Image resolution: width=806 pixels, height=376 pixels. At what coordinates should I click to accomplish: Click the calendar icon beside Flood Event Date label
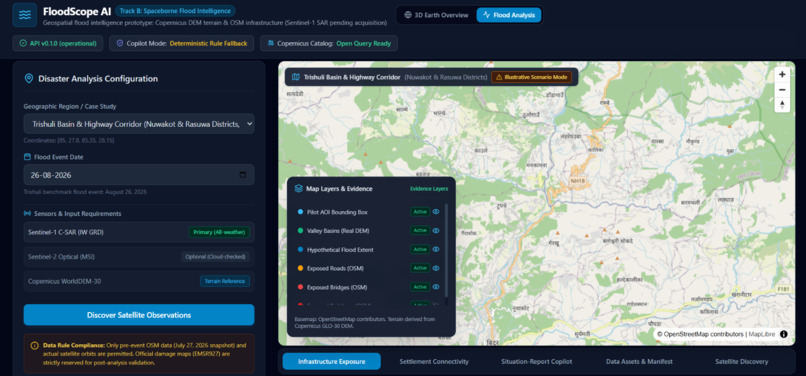coord(27,157)
